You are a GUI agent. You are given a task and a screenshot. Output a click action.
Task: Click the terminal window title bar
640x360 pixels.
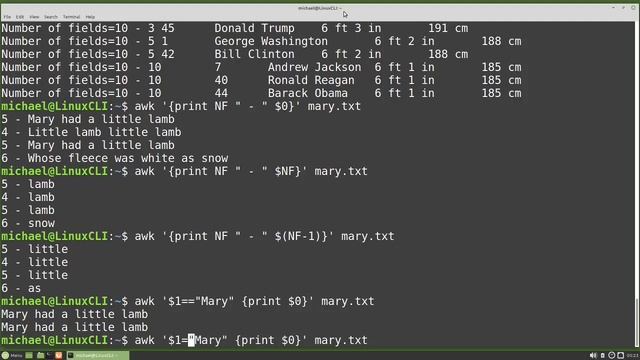pos(320,8)
